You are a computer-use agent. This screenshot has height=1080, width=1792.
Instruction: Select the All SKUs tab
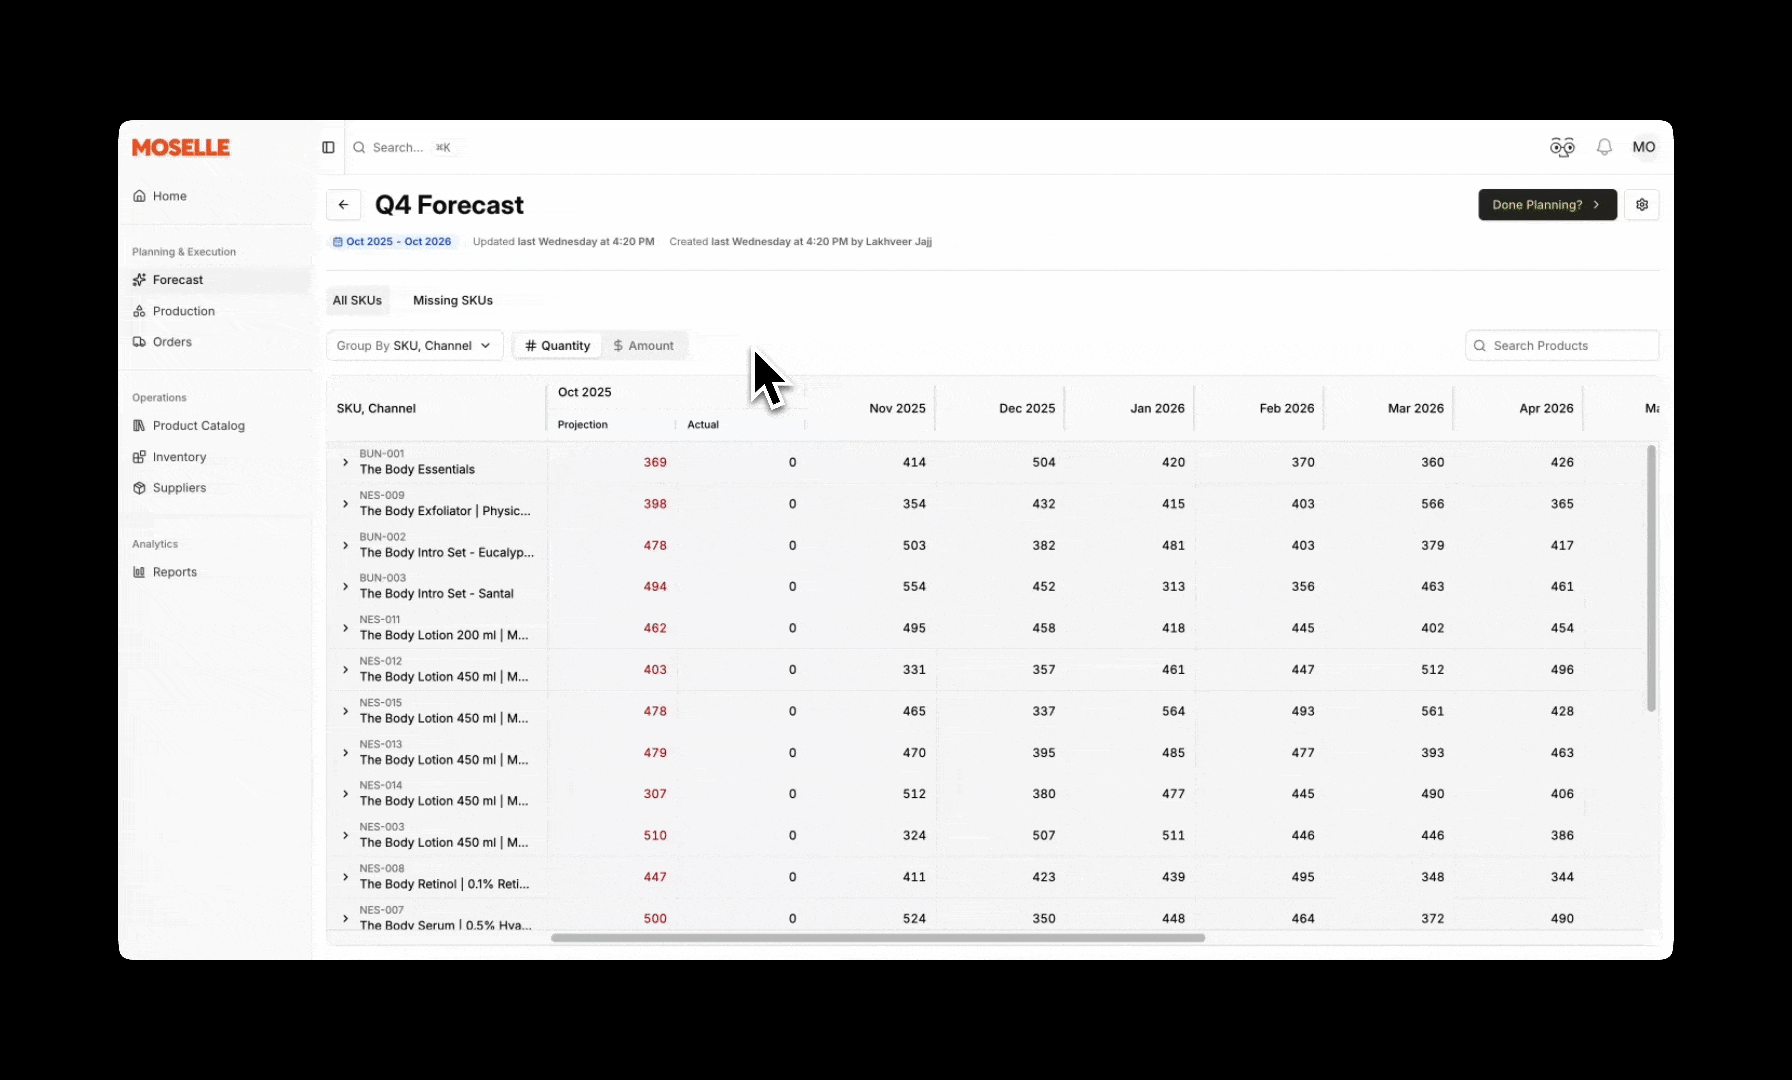tap(357, 300)
